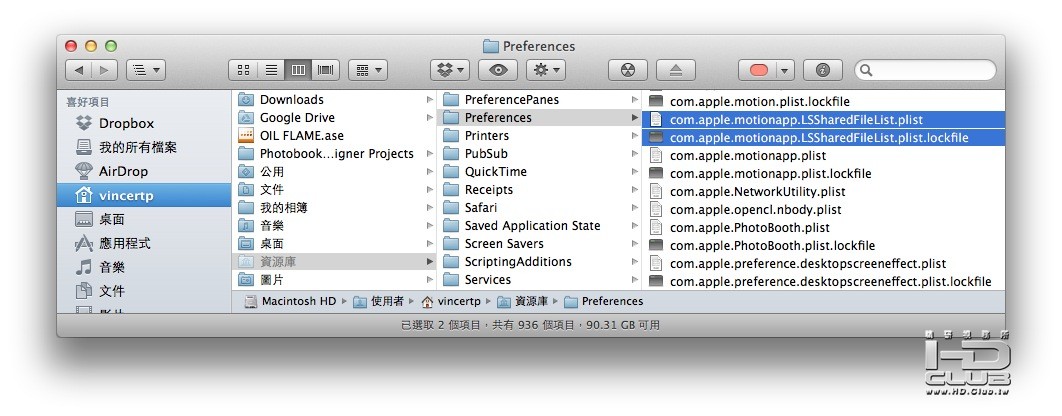Select com.apple.motionapp.LSSharedFileList.plist.lockfile
Image resolution: width=1062 pixels, height=416 pixels.
coord(824,138)
